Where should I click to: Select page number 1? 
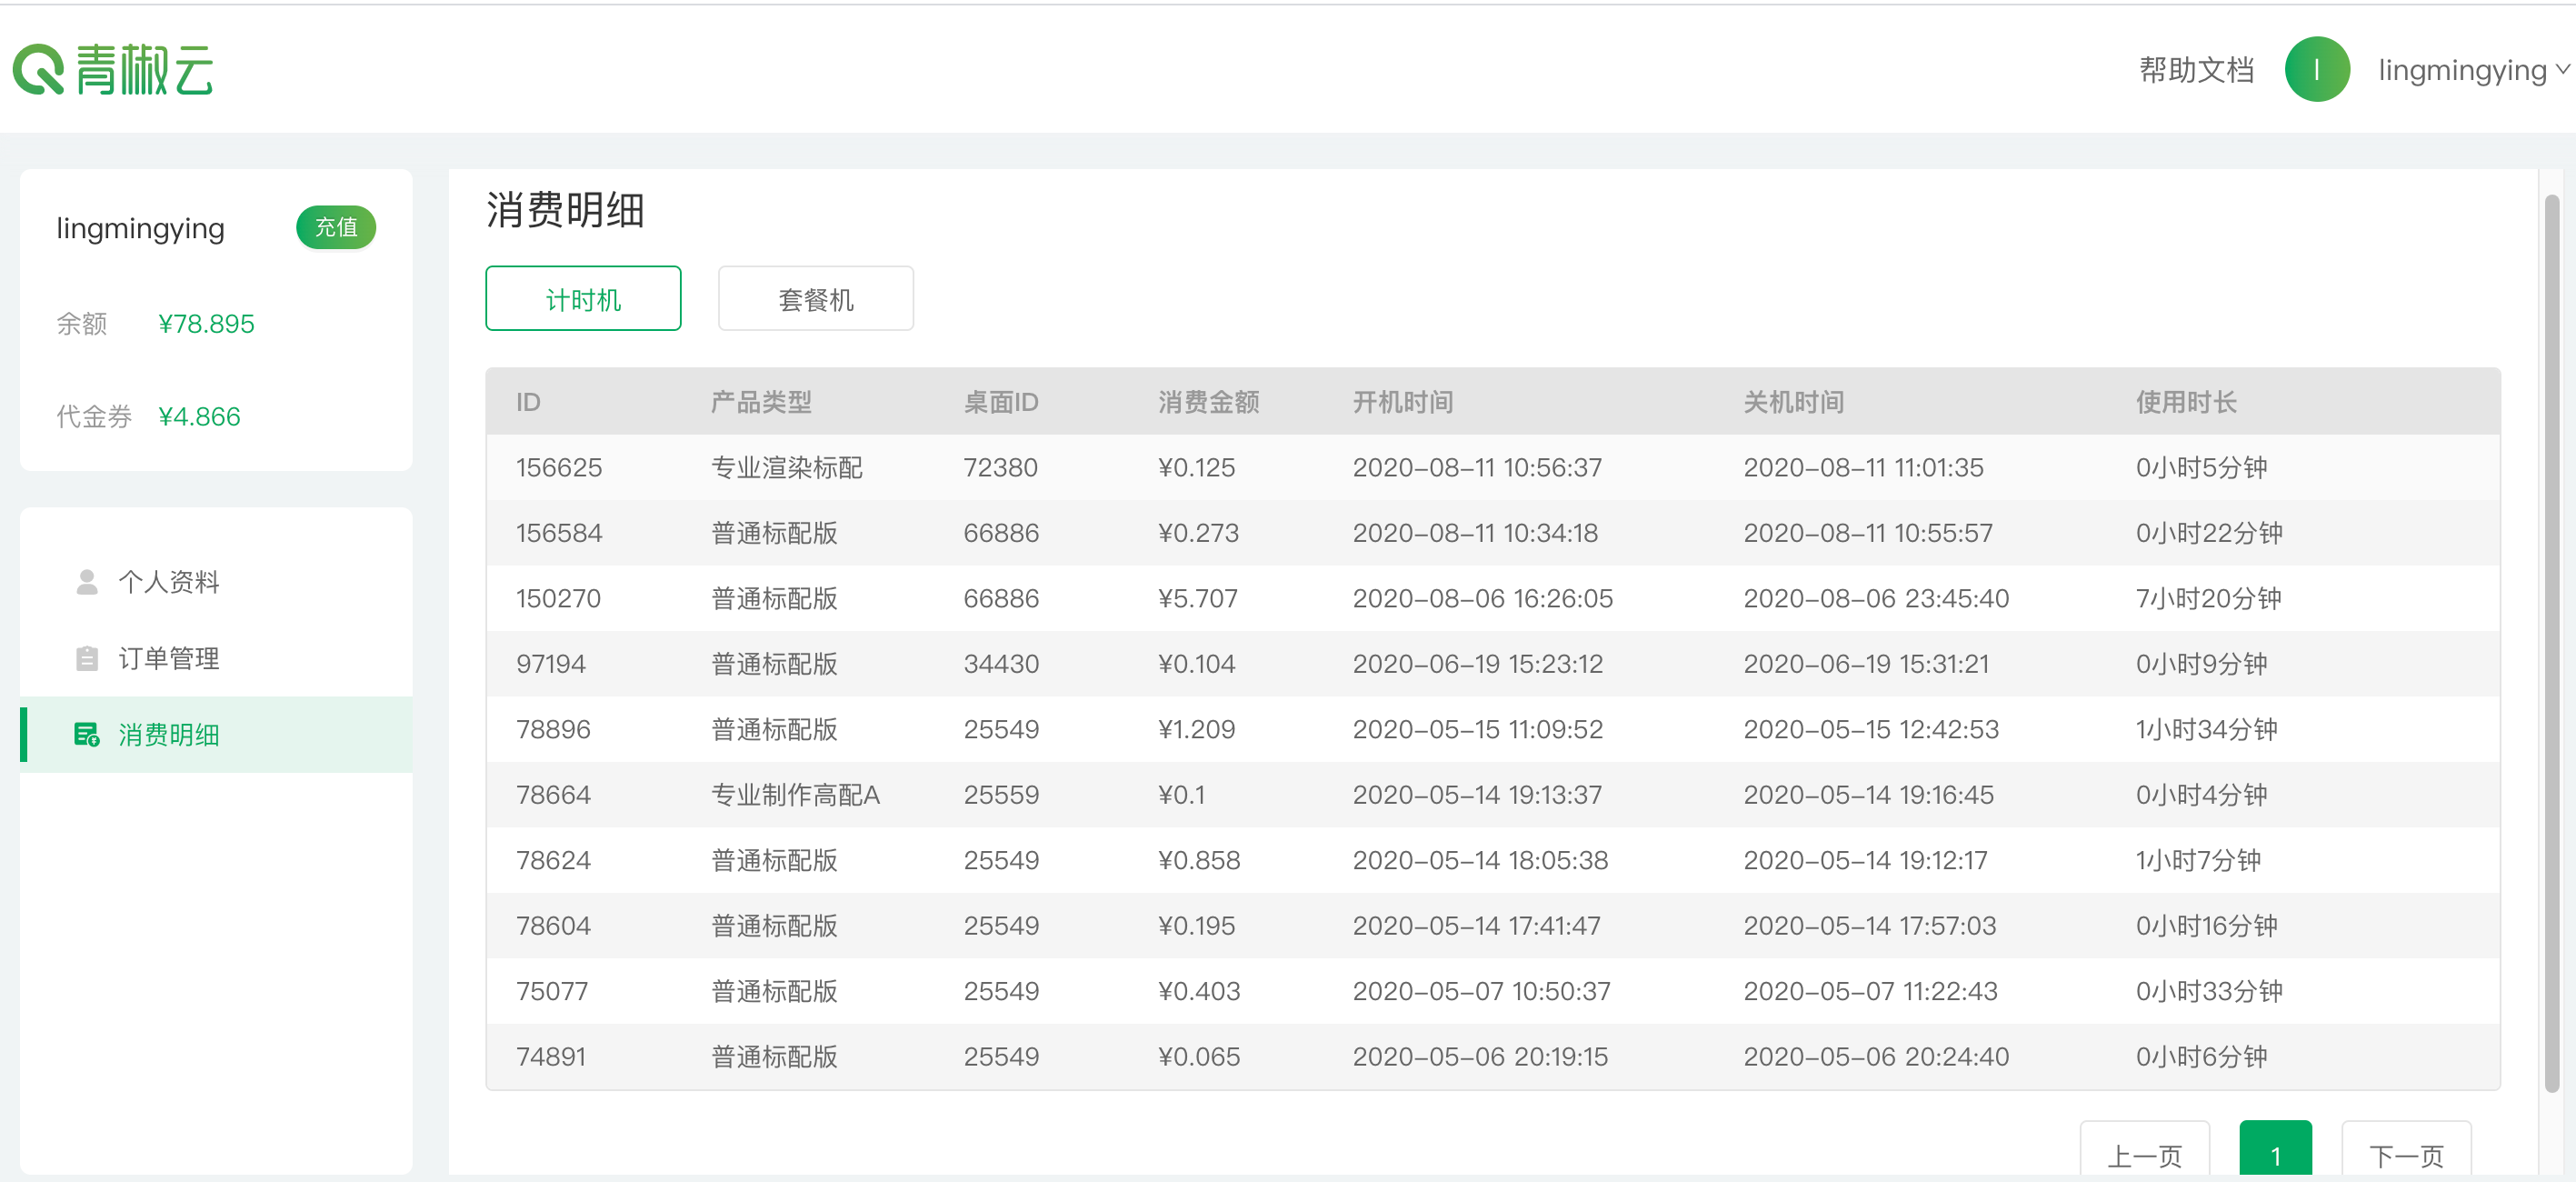point(2275,1155)
